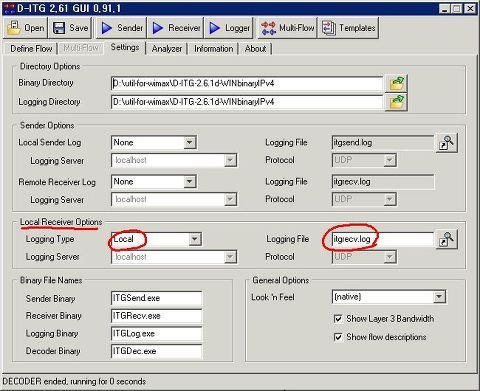Browse for the sender Logging File itgsend.log
Image resolution: width=480 pixels, height=391 pixels.
pyautogui.click(x=447, y=143)
